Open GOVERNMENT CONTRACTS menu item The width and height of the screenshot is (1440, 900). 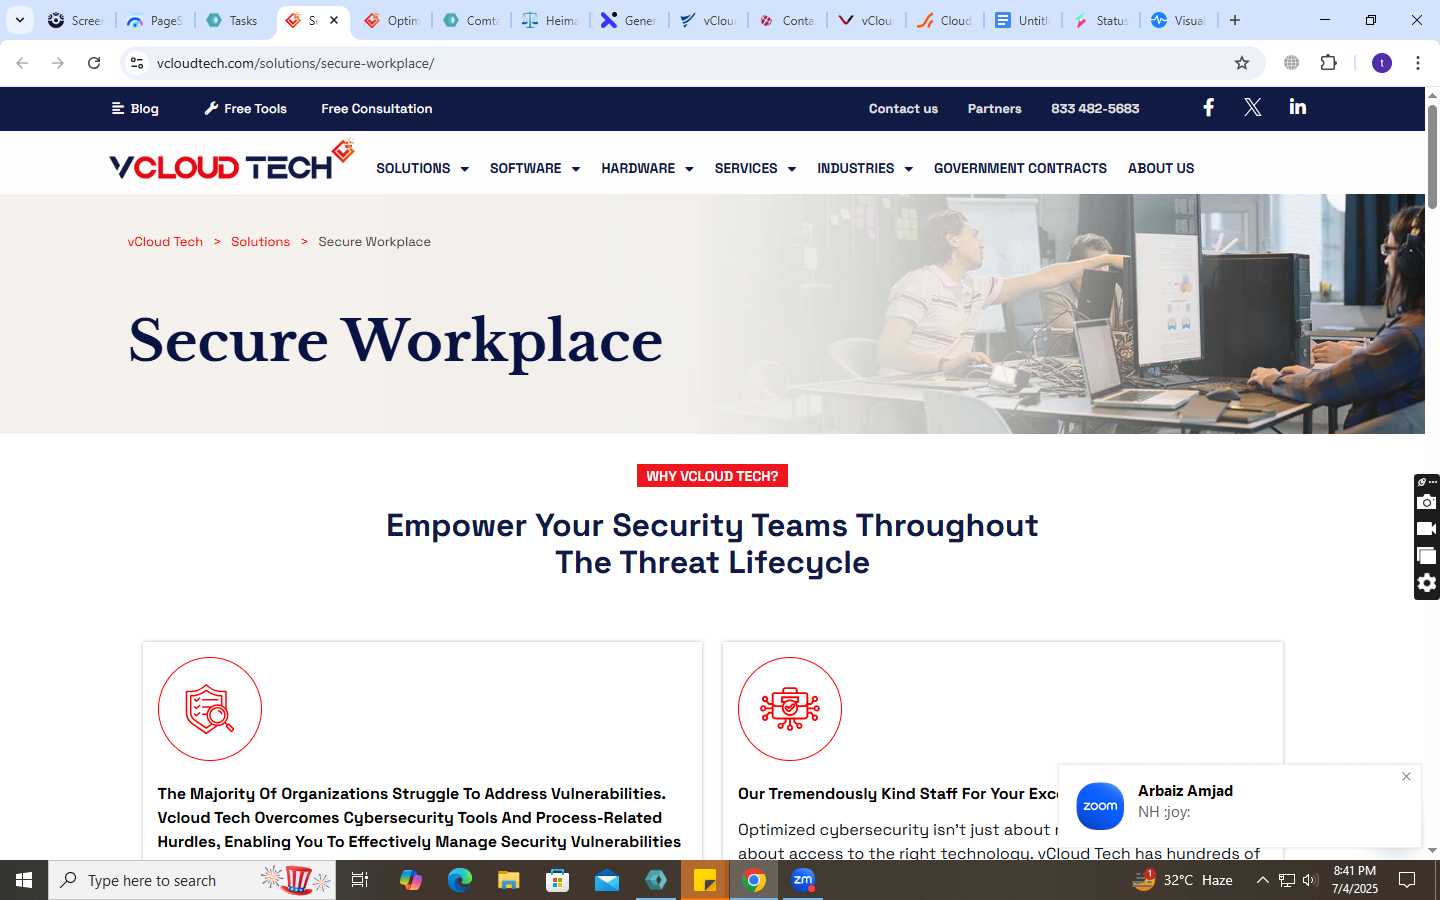click(x=1020, y=168)
